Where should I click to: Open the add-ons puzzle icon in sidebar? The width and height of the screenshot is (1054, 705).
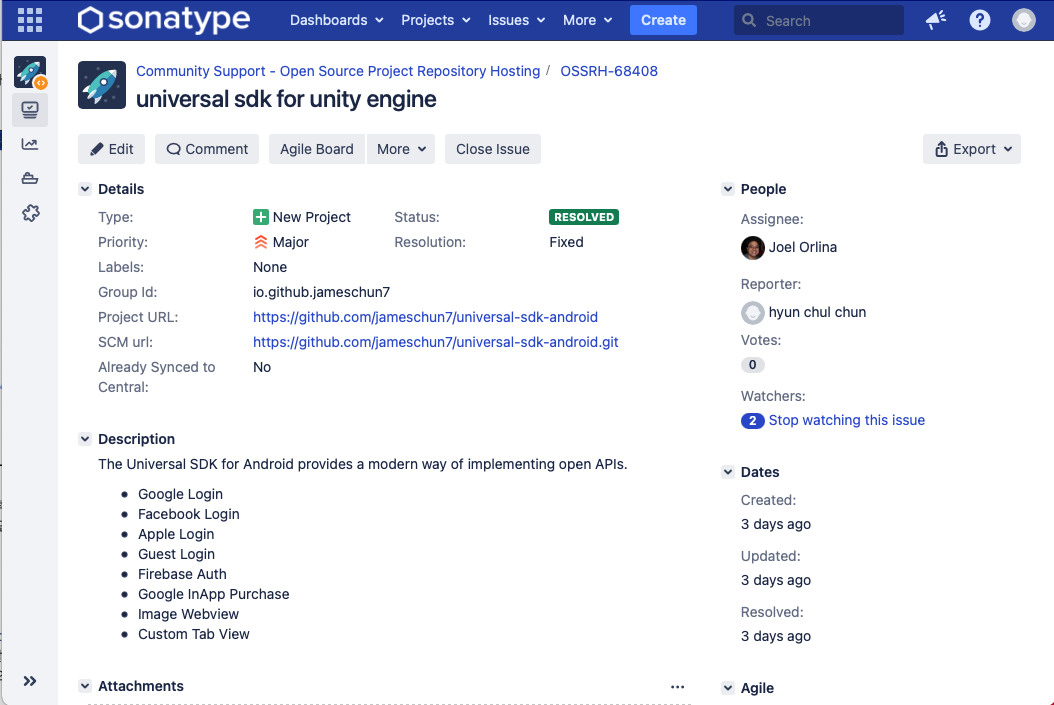tap(30, 213)
